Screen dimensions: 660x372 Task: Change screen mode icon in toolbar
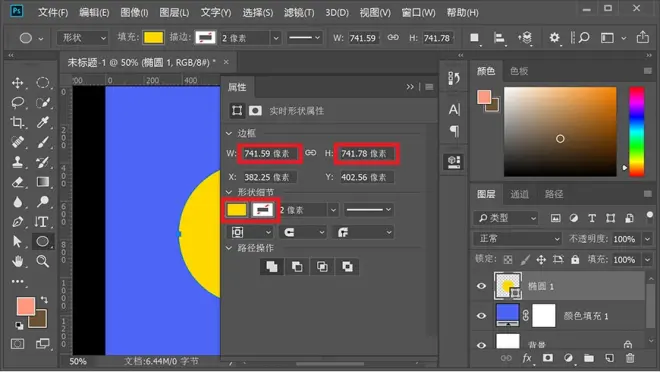(43, 344)
